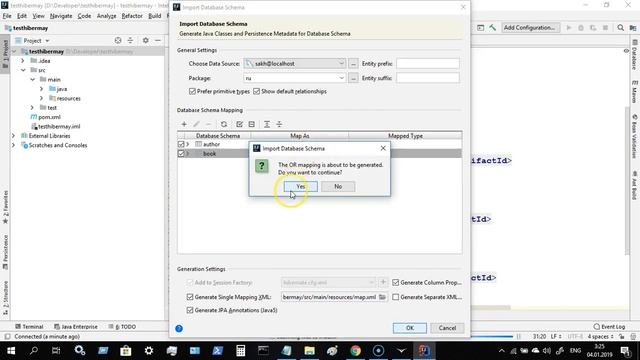Select pom.xml in project tree
The image size is (640, 360).
[x=46, y=117]
